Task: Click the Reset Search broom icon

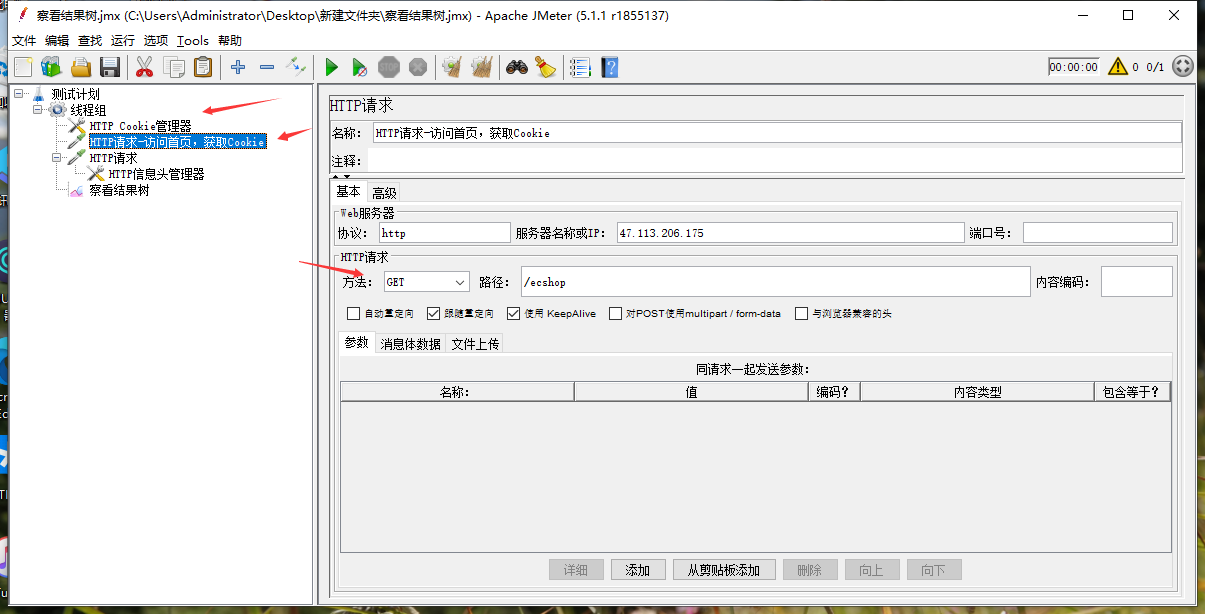Action: 545,67
